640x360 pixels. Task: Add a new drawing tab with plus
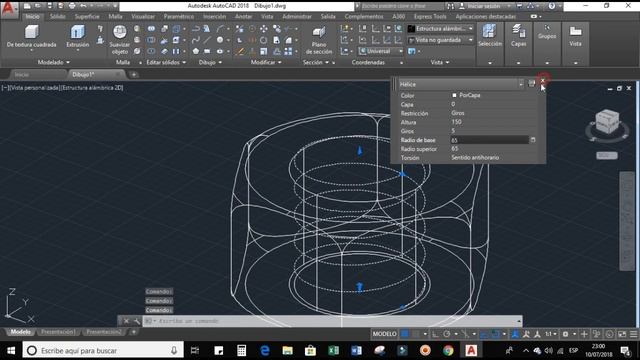pos(133,74)
